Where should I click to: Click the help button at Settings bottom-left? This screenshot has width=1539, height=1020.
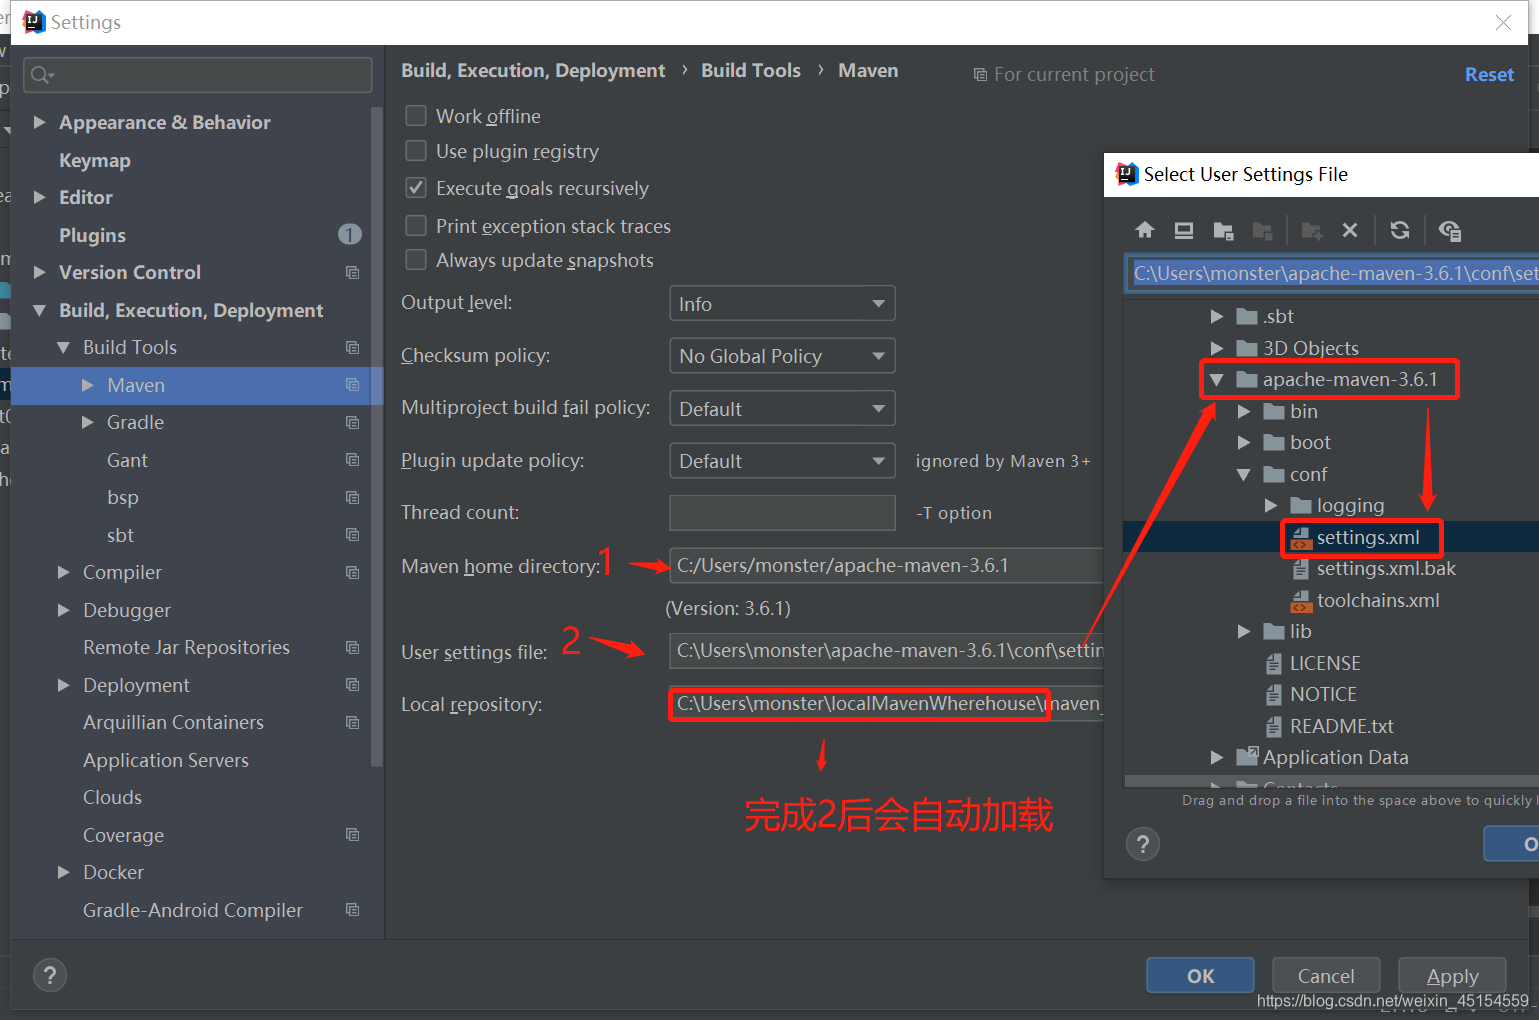[x=50, y=975]
